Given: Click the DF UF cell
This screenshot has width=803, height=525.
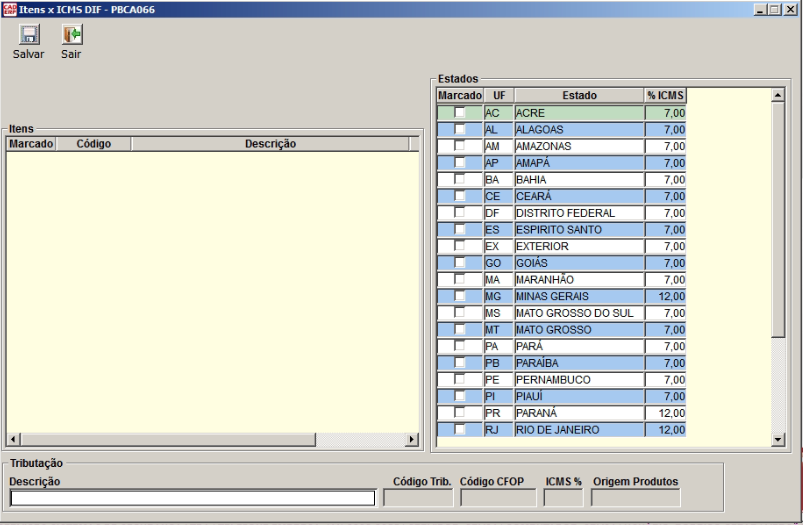Looking at the screenshot, I should (499, 213).
